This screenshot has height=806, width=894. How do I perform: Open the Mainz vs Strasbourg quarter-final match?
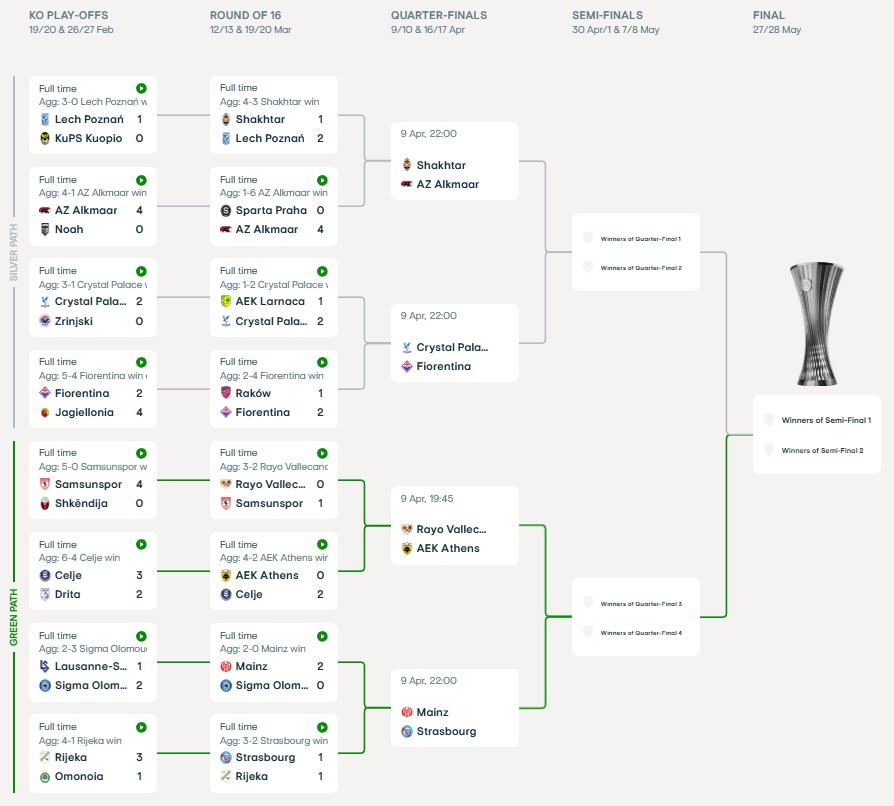(454, 707)
